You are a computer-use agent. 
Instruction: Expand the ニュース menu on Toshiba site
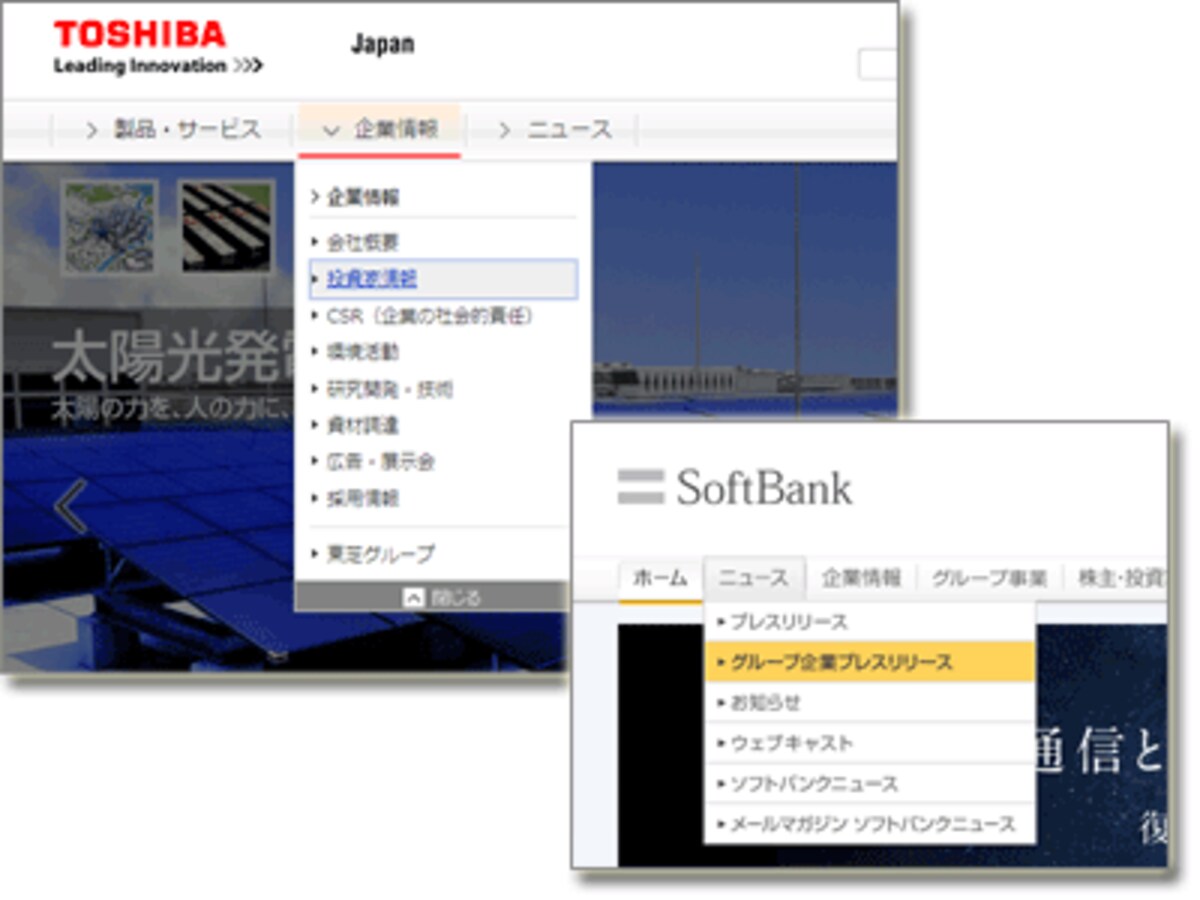[554, 130]
